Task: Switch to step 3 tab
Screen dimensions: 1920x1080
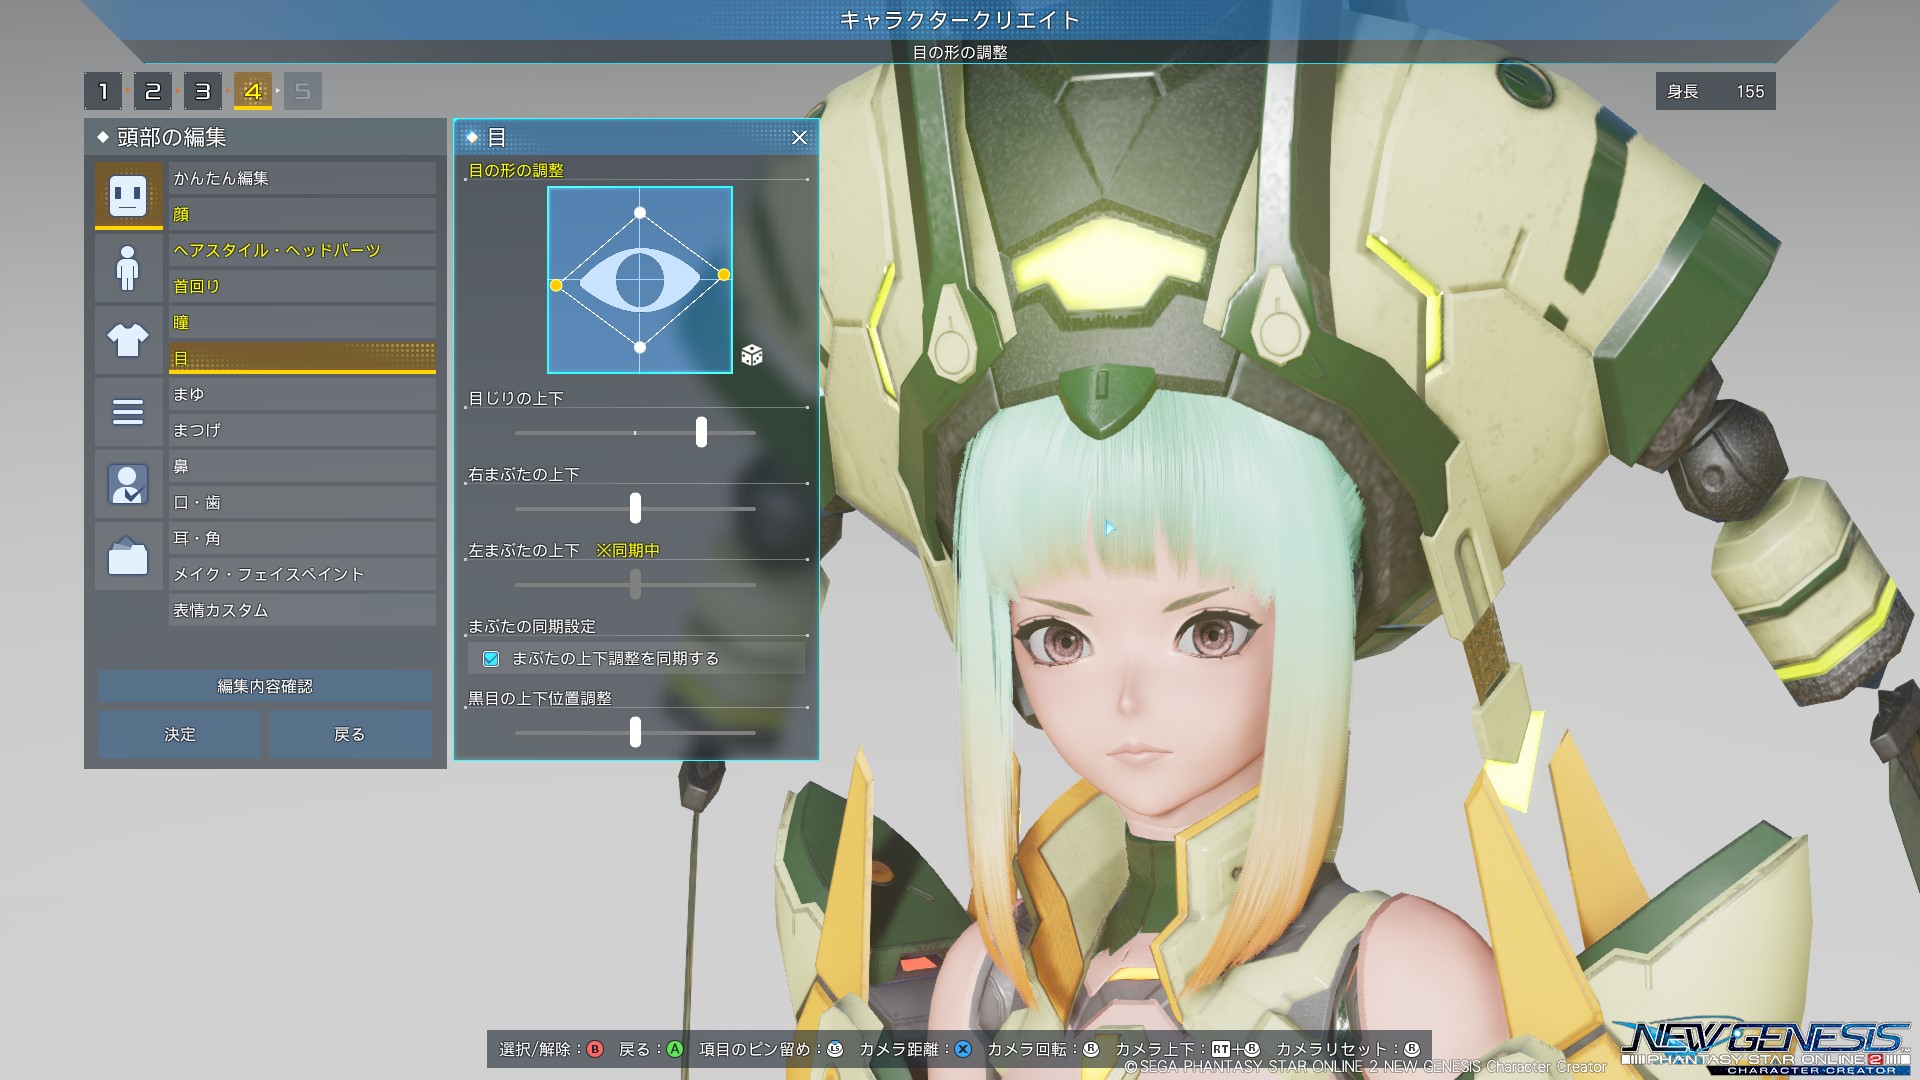Action: [203, 92]
